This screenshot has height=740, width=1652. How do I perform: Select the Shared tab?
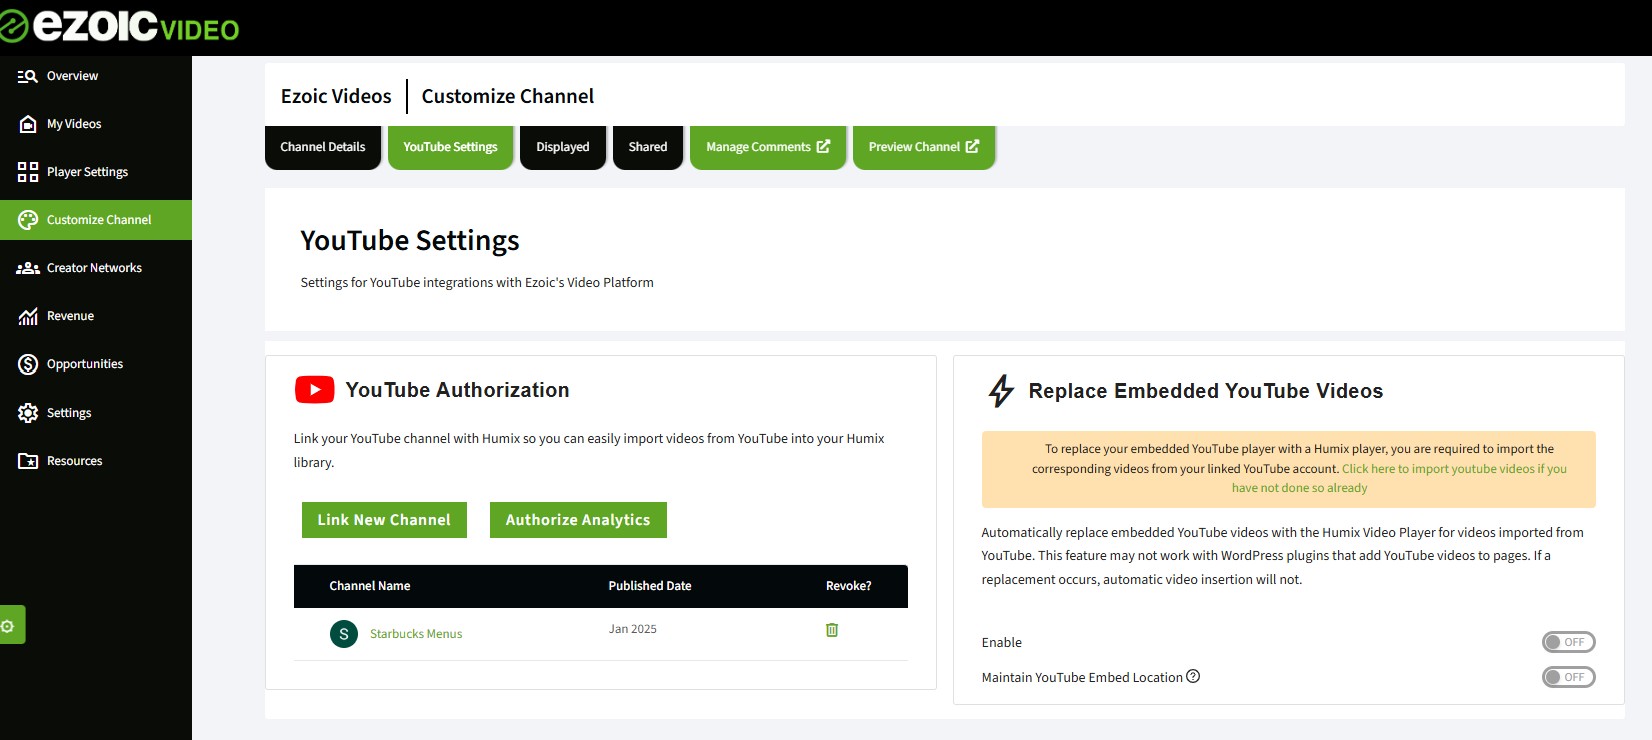pos(647,147)
